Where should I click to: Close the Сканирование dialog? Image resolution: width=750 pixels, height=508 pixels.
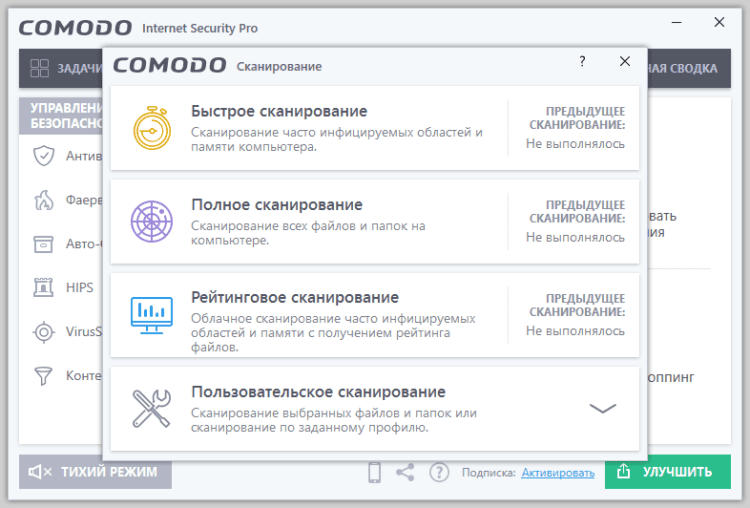pyautogui.click(x=625, y=61)
